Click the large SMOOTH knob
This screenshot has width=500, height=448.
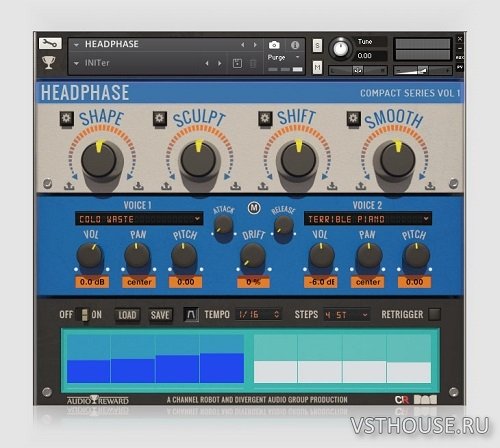(397, 160)
